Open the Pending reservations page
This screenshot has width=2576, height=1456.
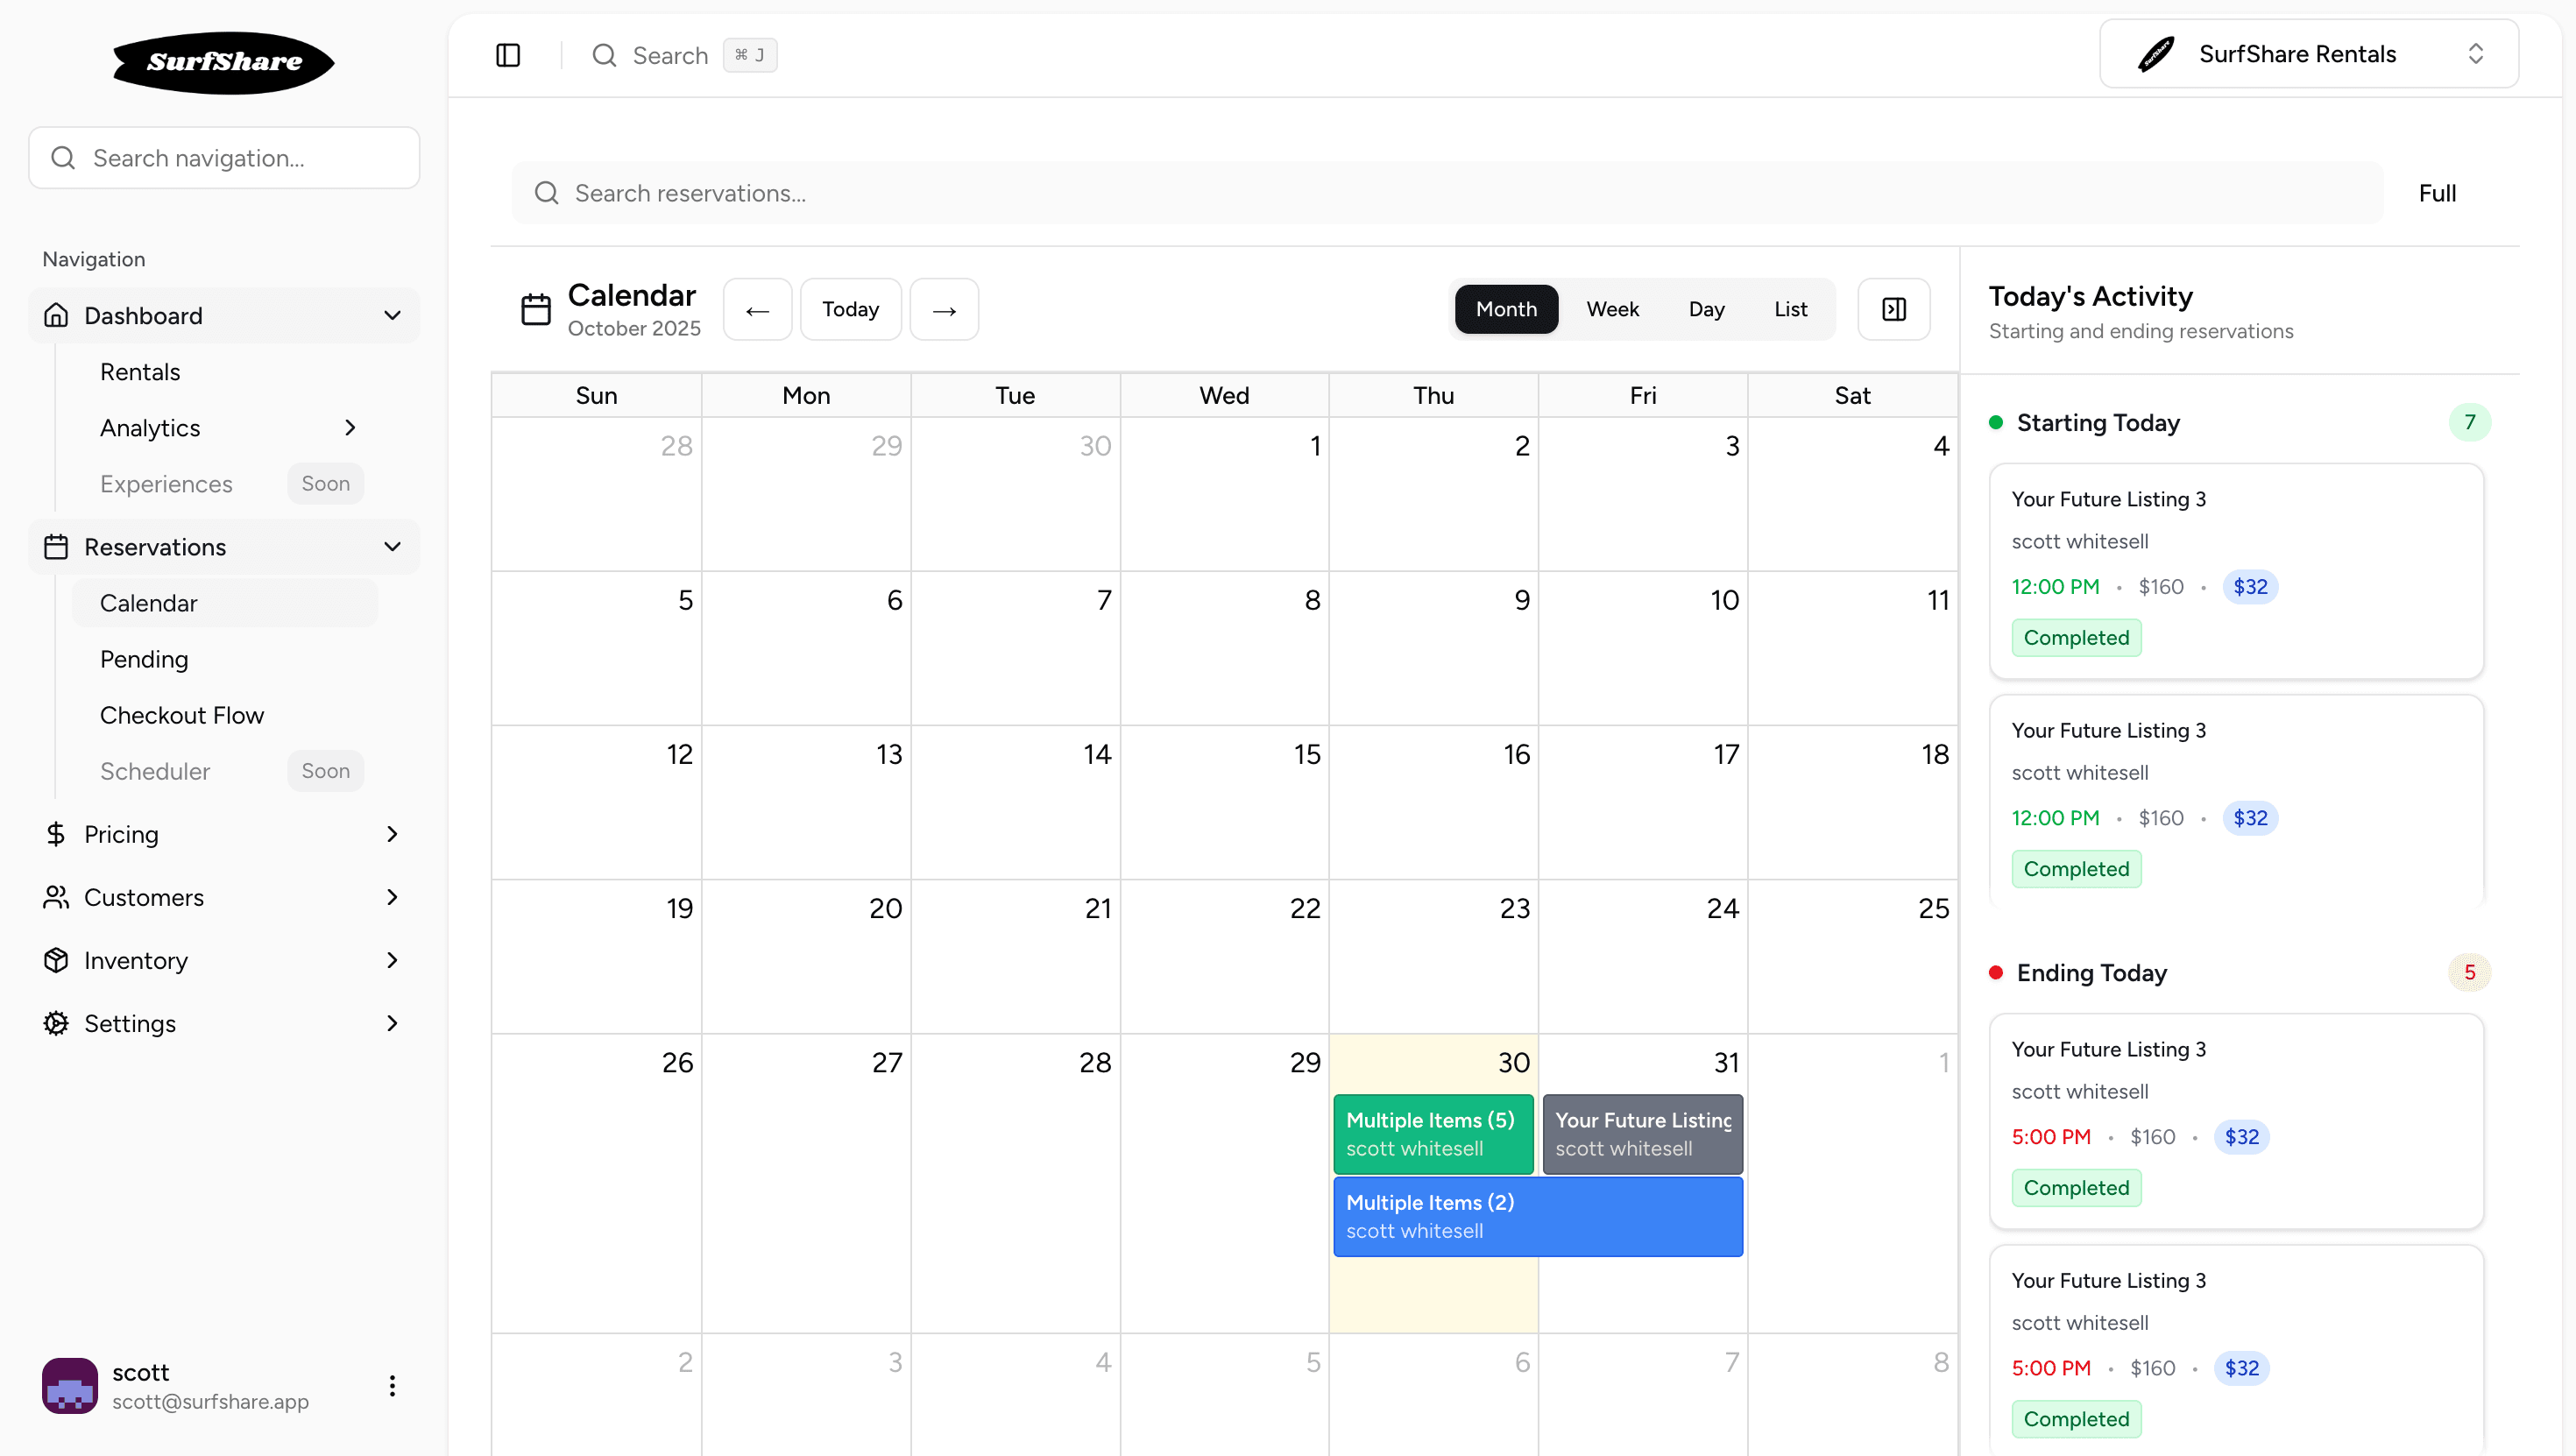[144, 659]
